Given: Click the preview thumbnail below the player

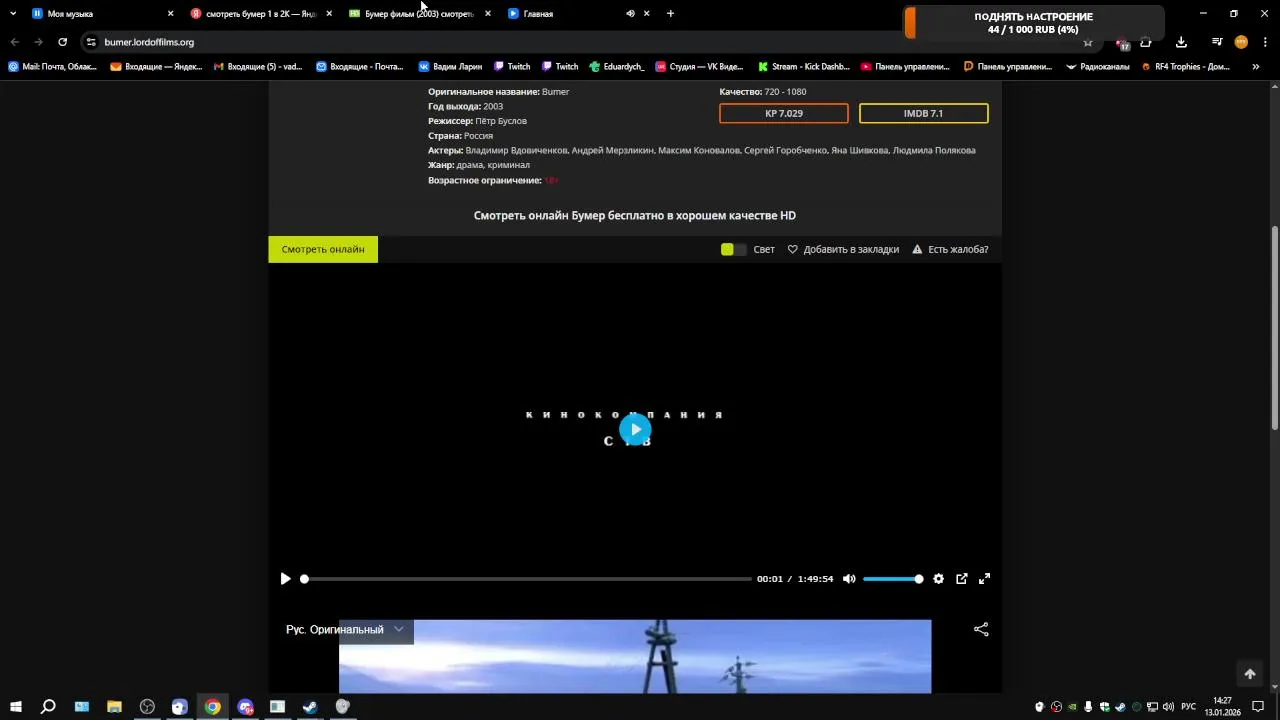Looking at the screenshot, I should 635,656.
